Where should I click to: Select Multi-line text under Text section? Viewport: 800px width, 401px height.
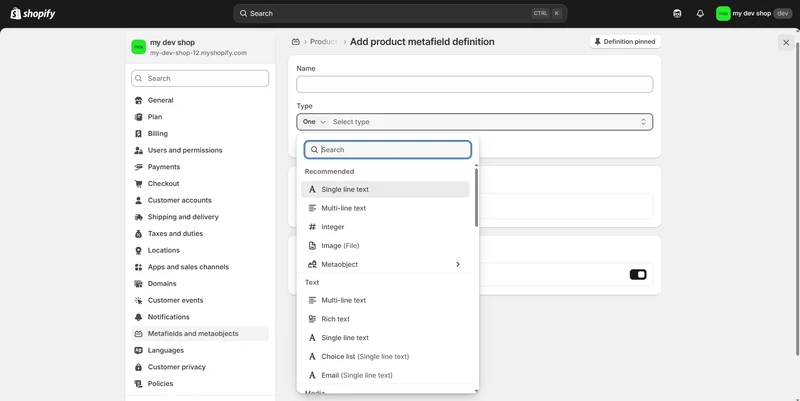pyautogui.click(x=385, y=300)
